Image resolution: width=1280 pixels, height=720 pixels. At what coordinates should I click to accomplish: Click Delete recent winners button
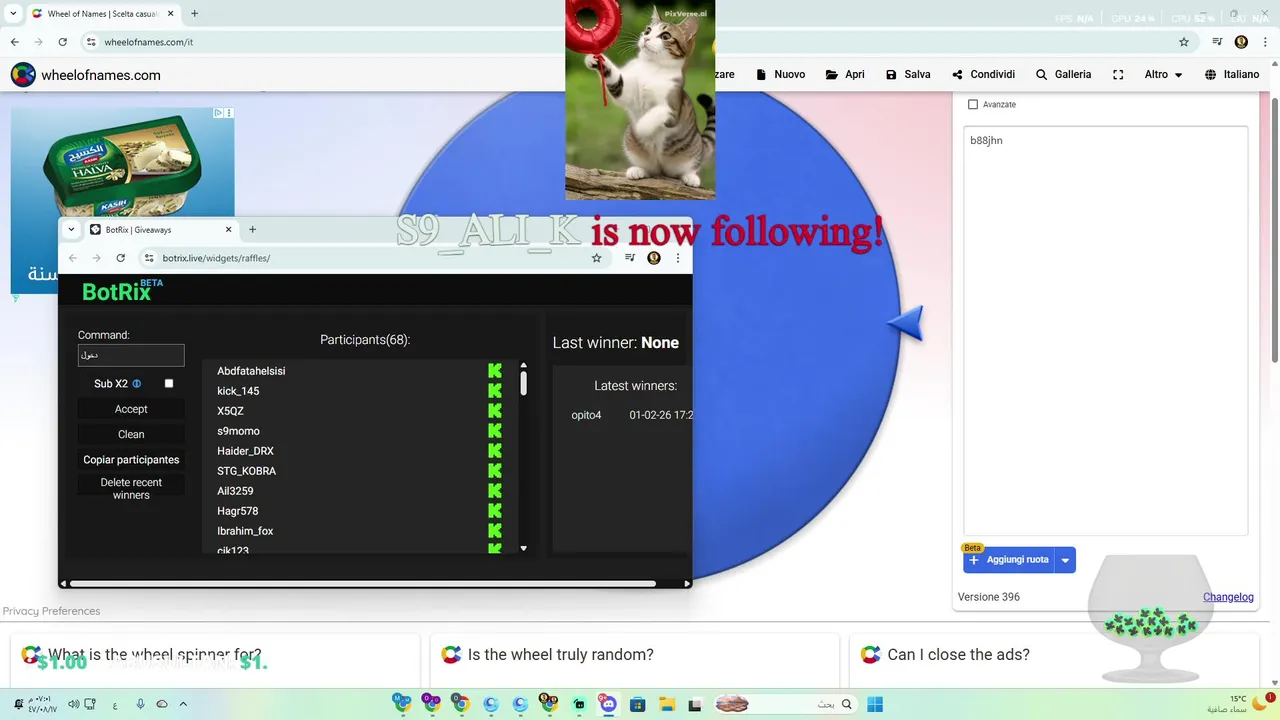click(x=131, y=489)
